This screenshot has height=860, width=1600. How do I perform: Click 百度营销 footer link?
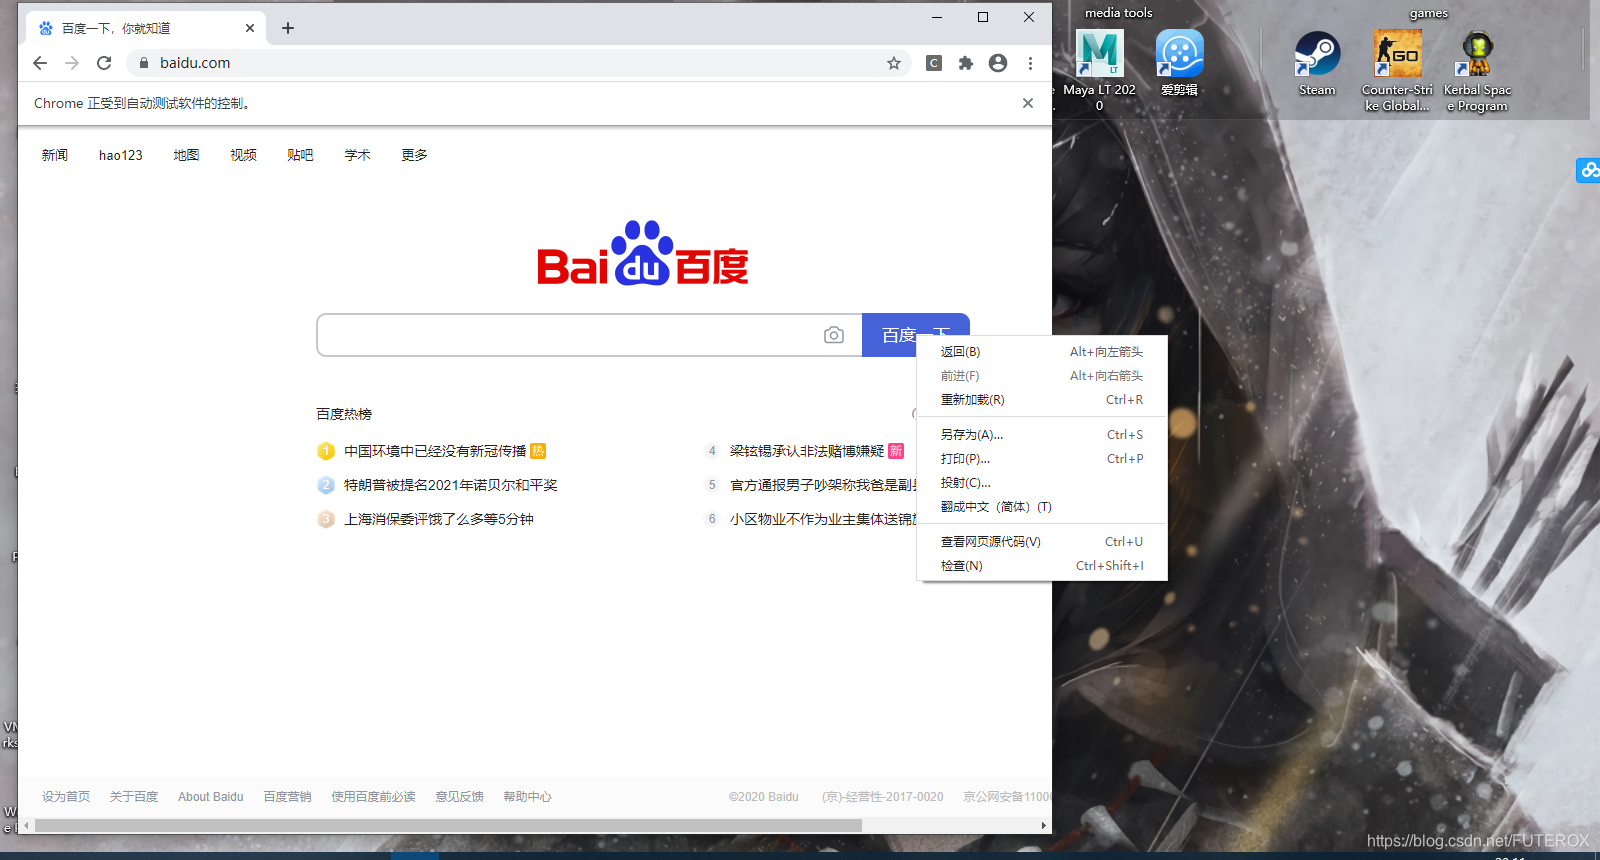288,797
